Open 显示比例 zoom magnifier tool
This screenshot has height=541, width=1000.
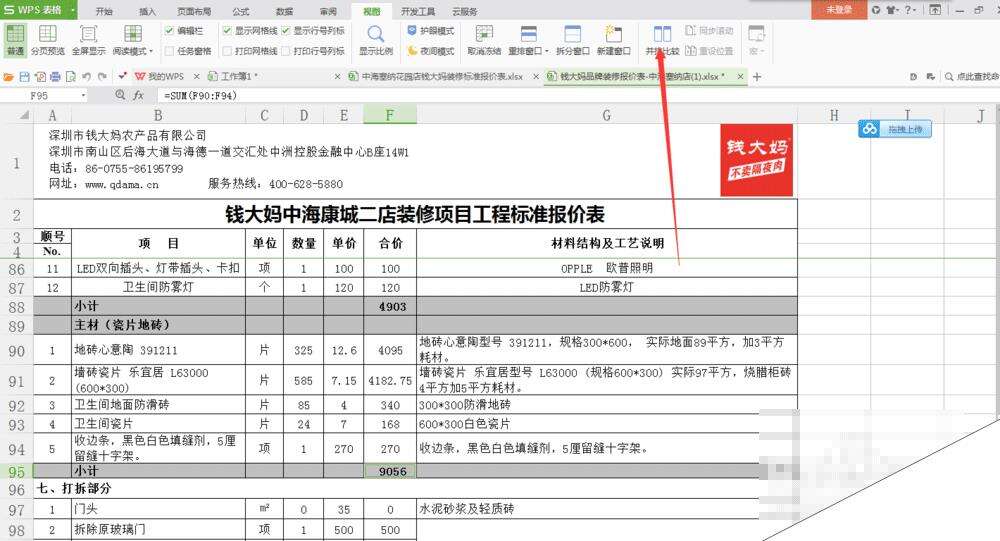tap(376, 40)
